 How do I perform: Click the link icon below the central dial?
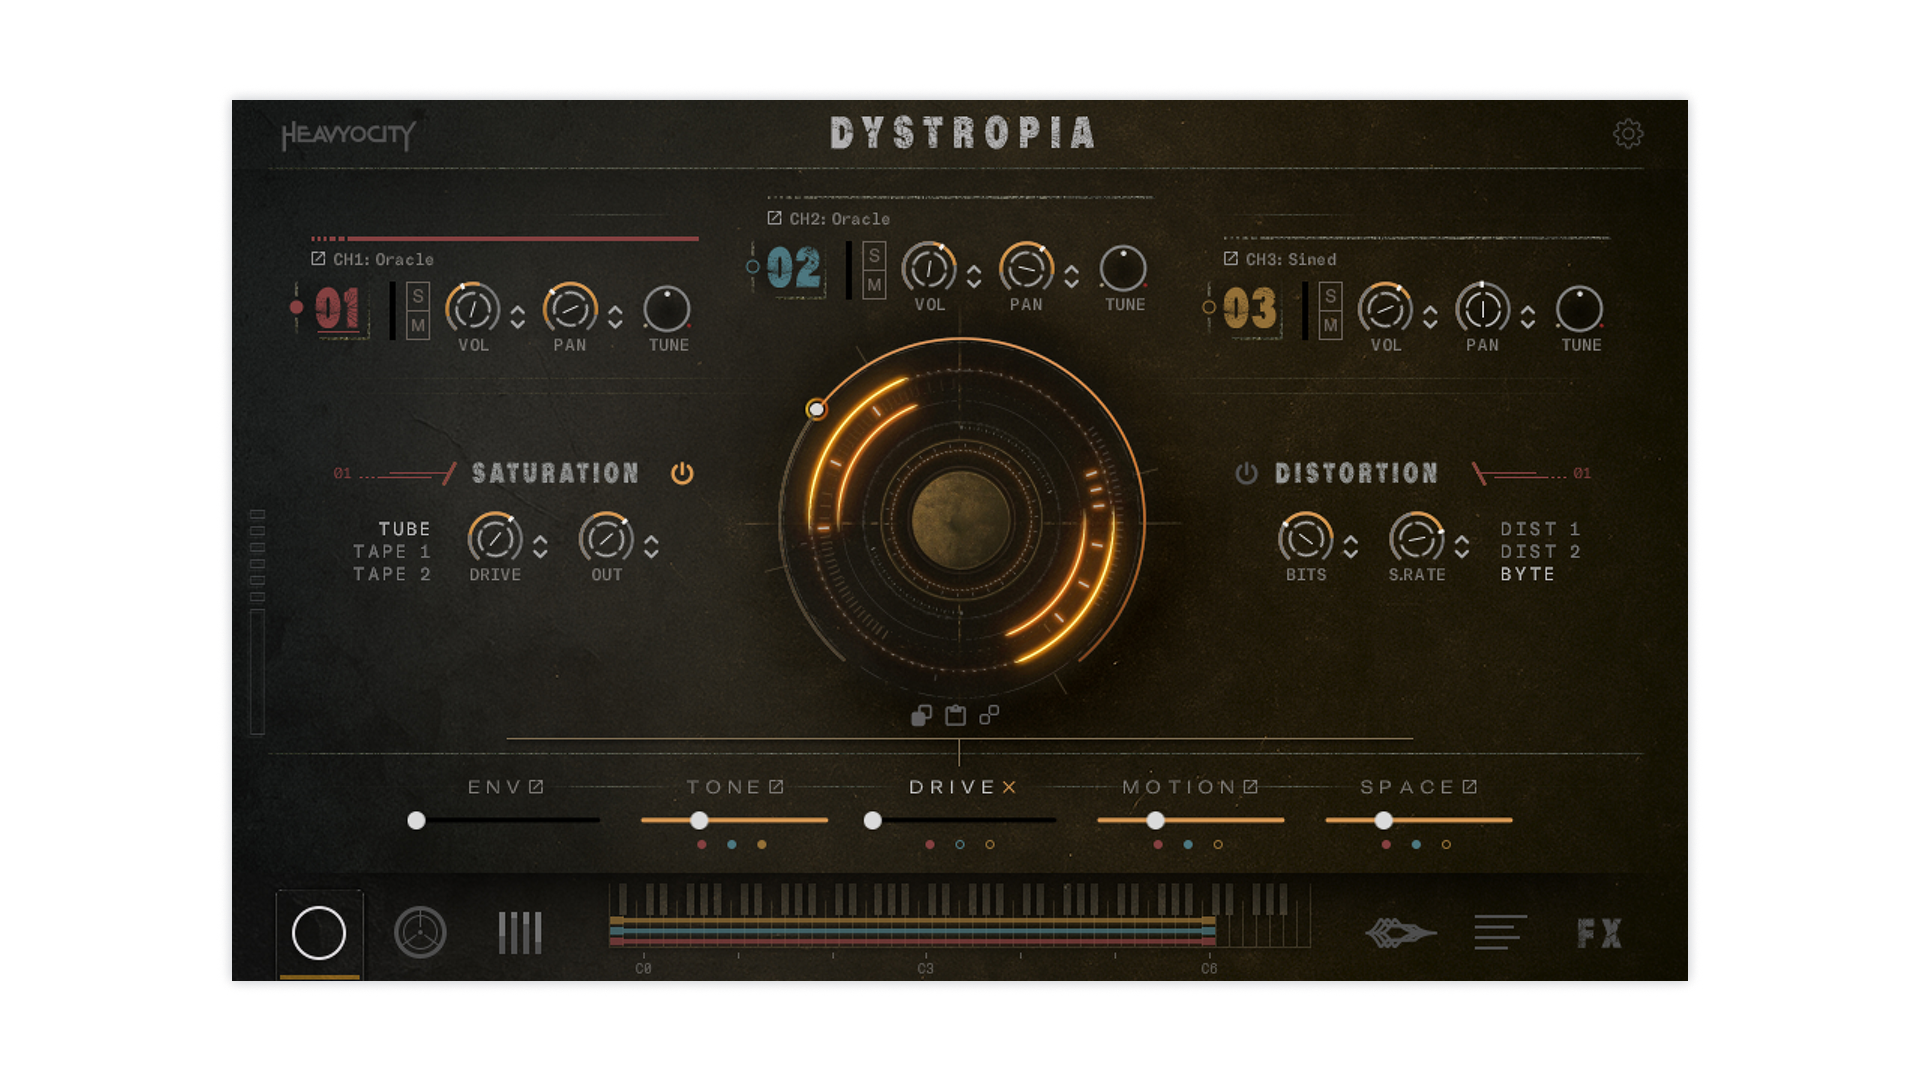(990, 716)
